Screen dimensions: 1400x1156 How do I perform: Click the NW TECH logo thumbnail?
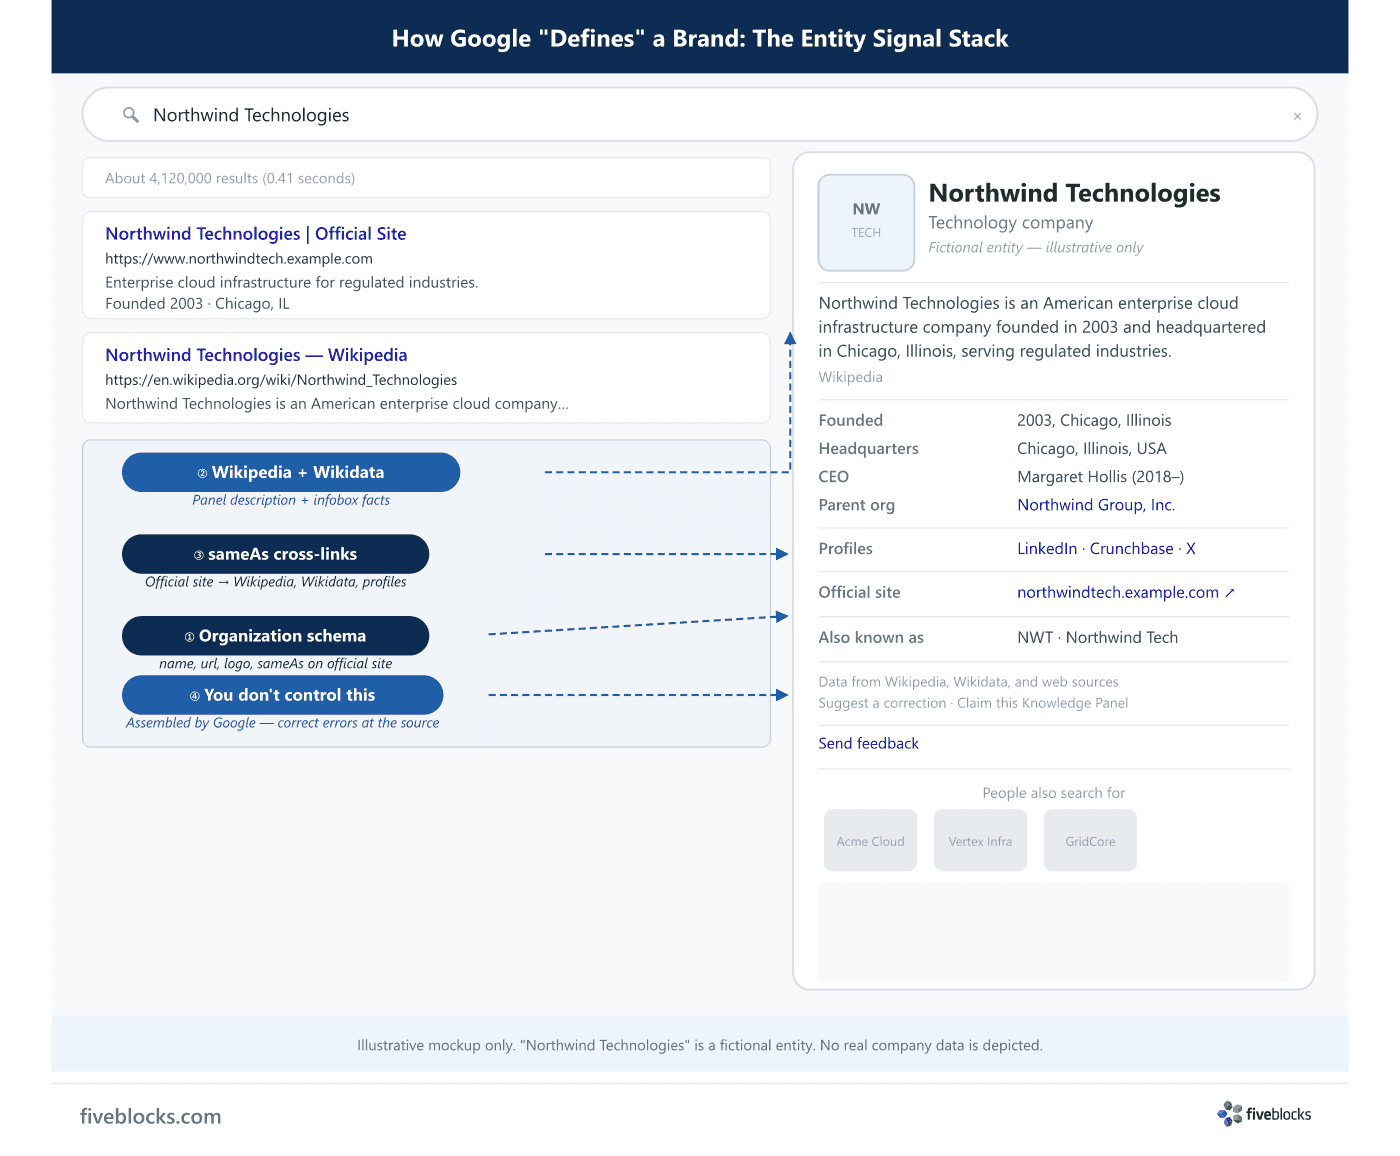coord(866,222)
